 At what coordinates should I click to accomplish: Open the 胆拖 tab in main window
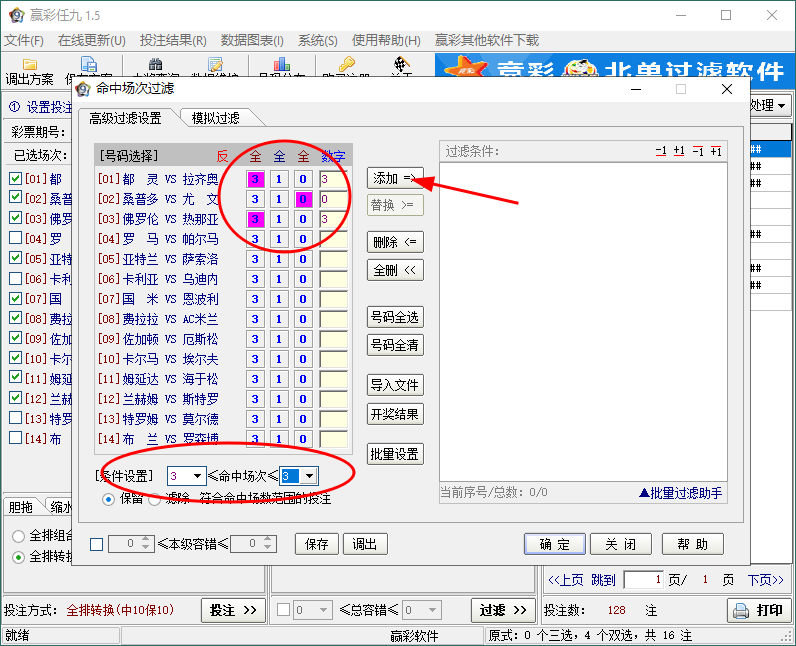21,507
